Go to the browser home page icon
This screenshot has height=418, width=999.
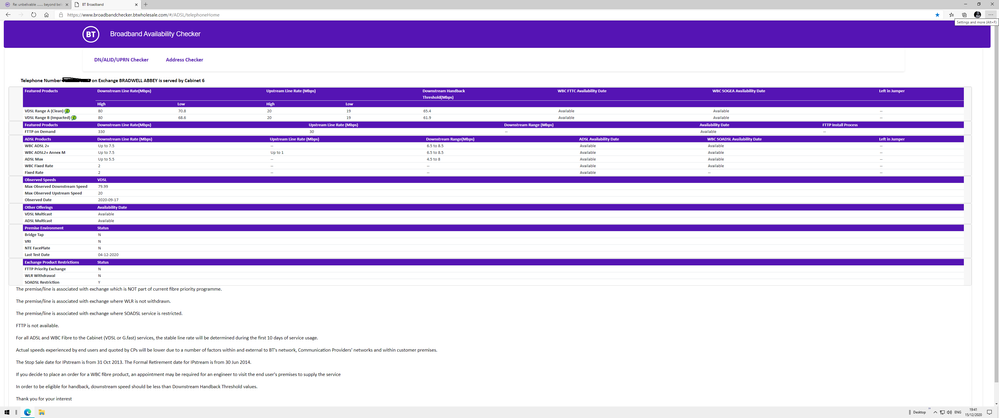tap(47, 15)
